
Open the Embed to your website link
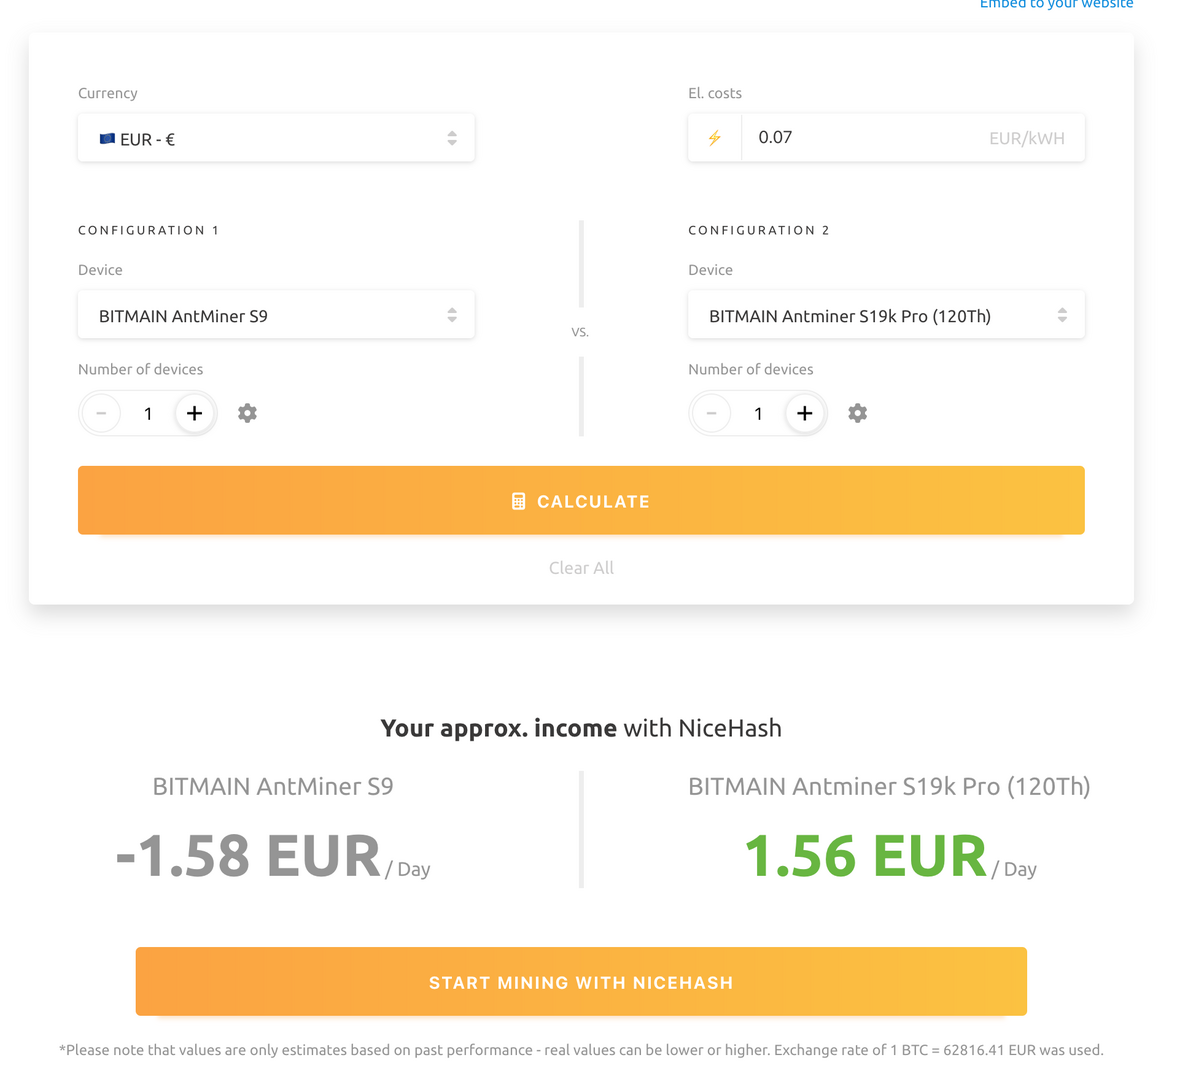tap(1056, 5)
